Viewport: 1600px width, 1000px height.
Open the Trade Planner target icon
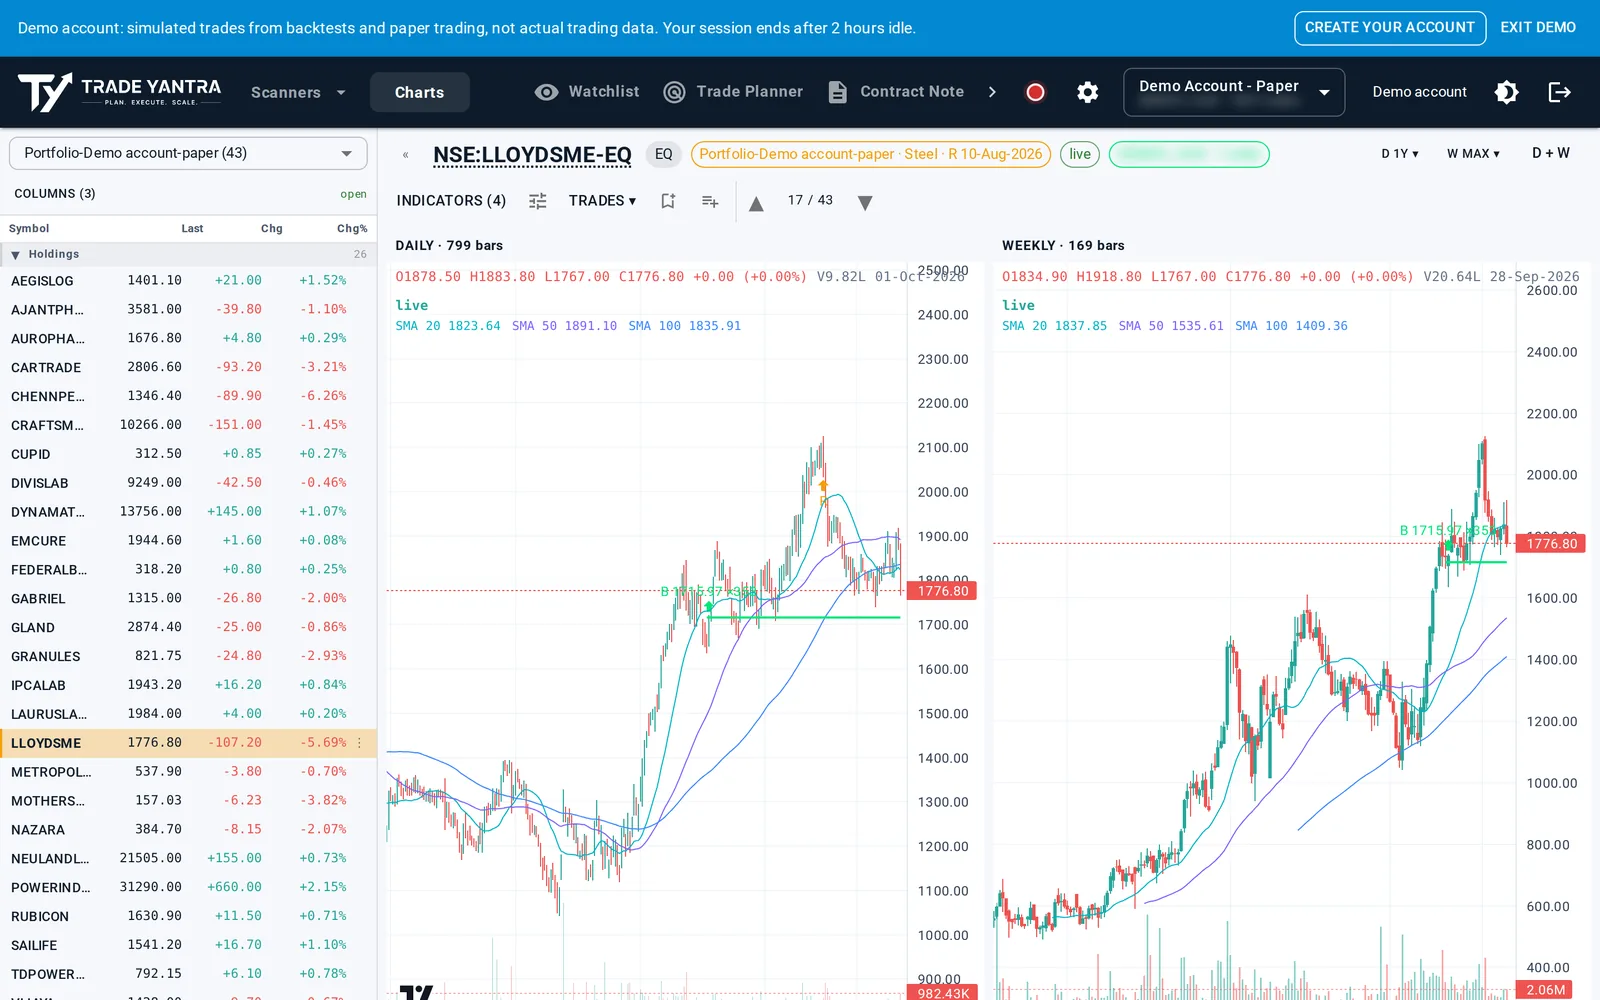(x=675, y=92)
